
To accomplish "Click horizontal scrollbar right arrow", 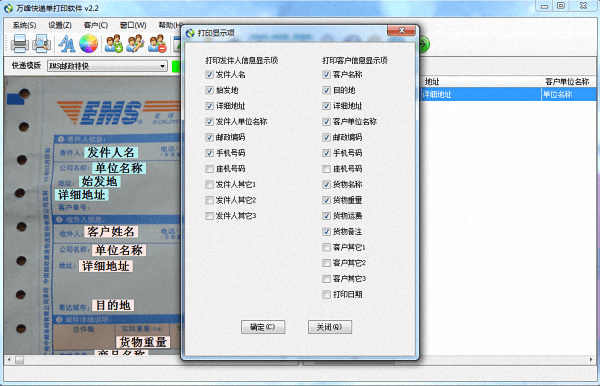I will (x=591, y=360).
